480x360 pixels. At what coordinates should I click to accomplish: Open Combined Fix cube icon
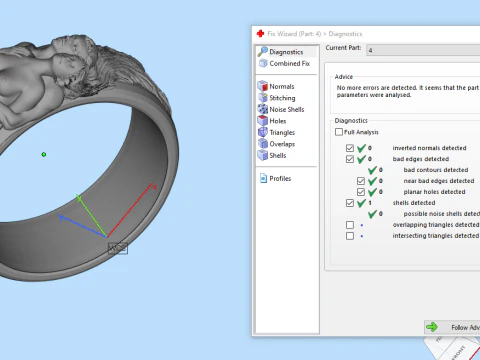pyautogui.click(x=263, y=63)
